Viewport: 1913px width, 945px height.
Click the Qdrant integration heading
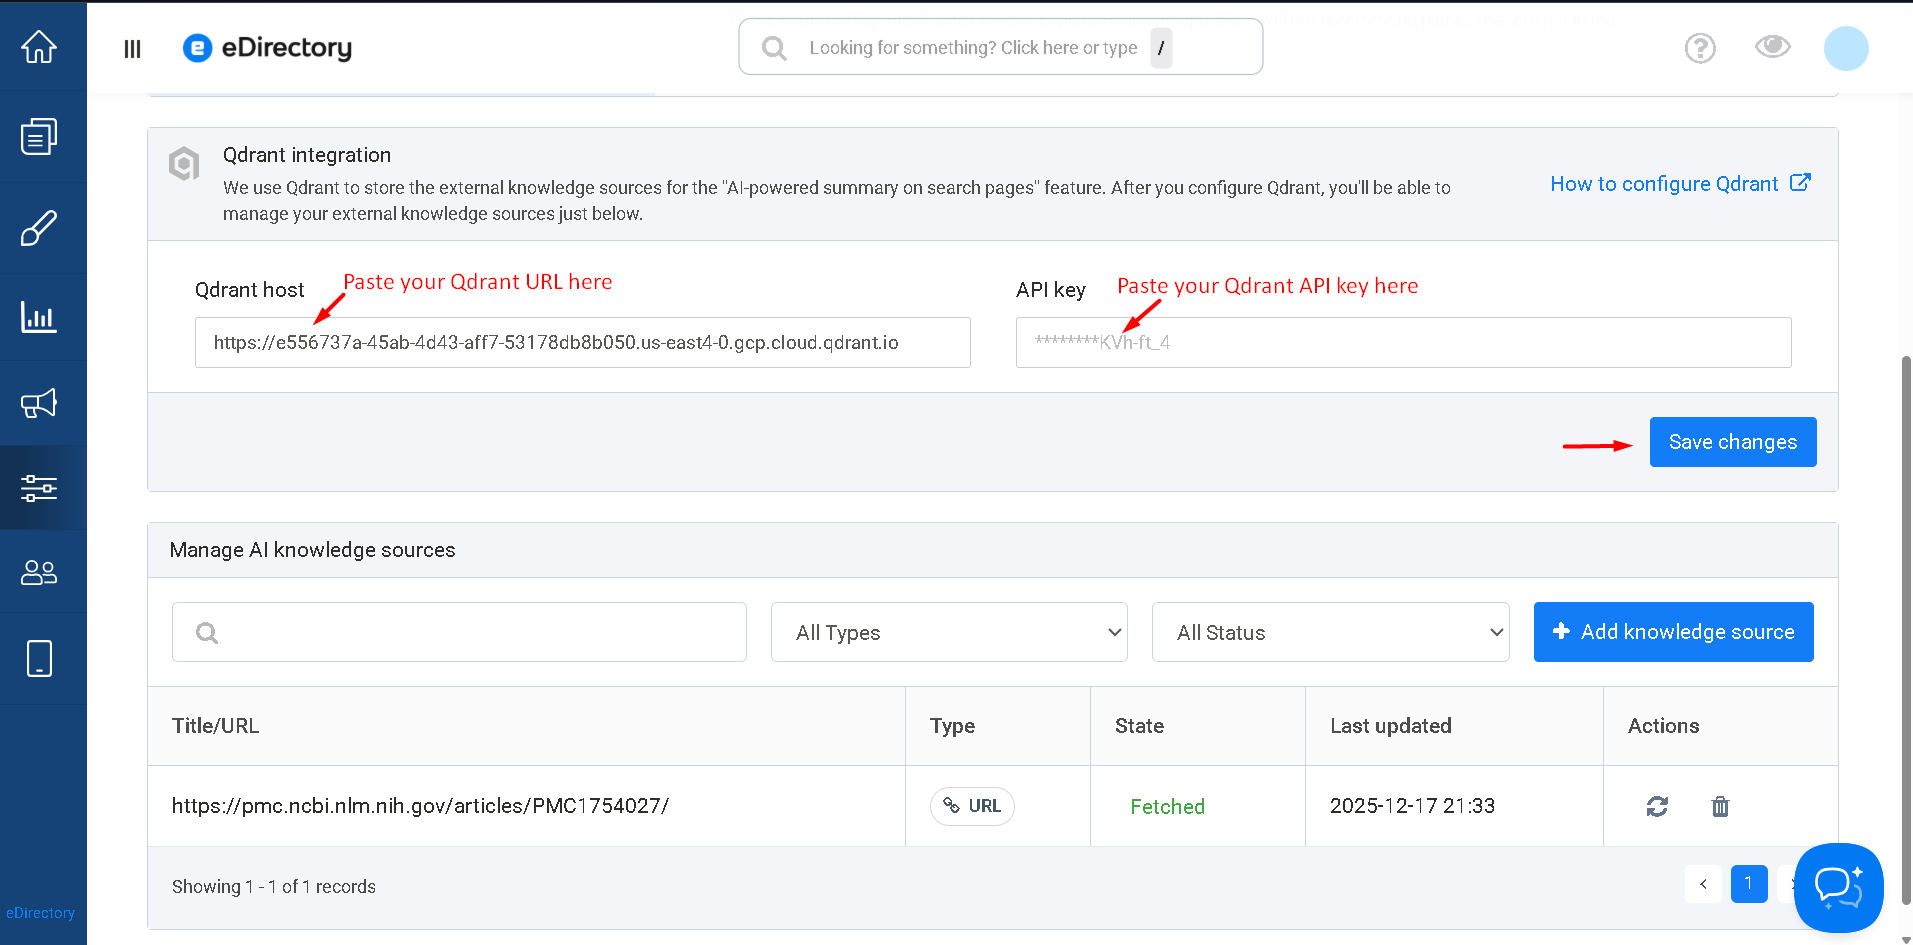307,155
